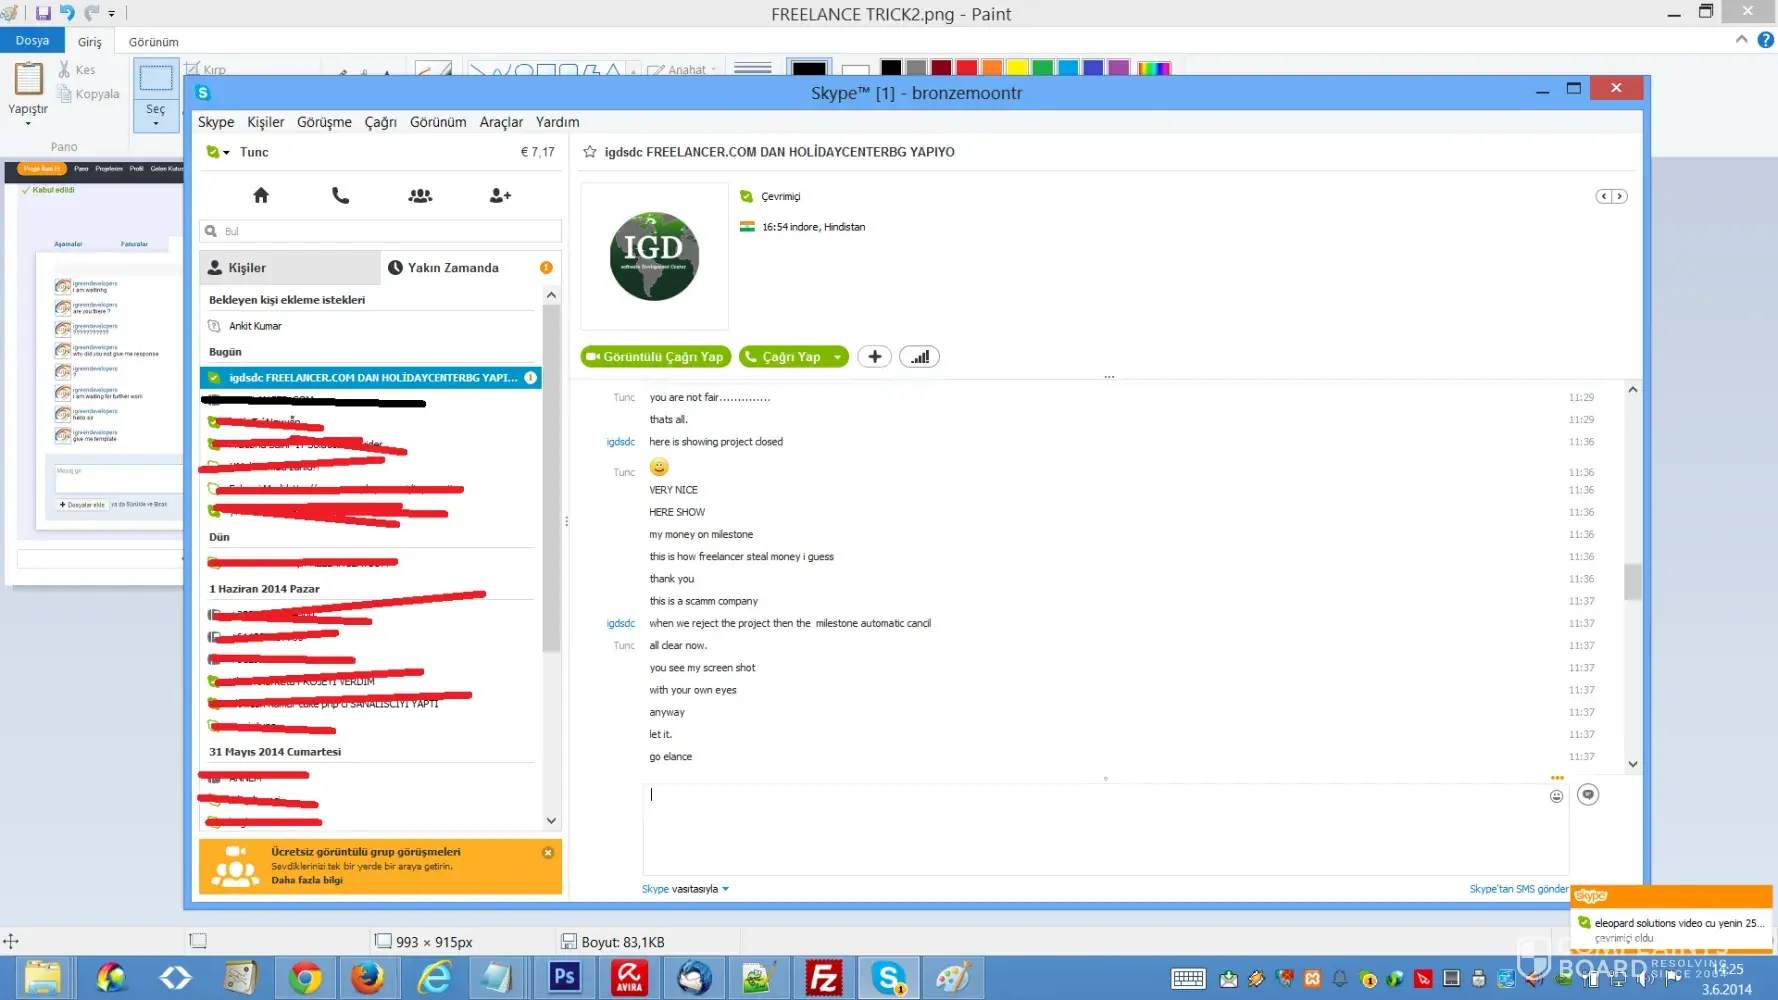Pick the yellow color swatch in Paint
The width and height of the screenshot is (1778, 1000).
point(1017,68)
